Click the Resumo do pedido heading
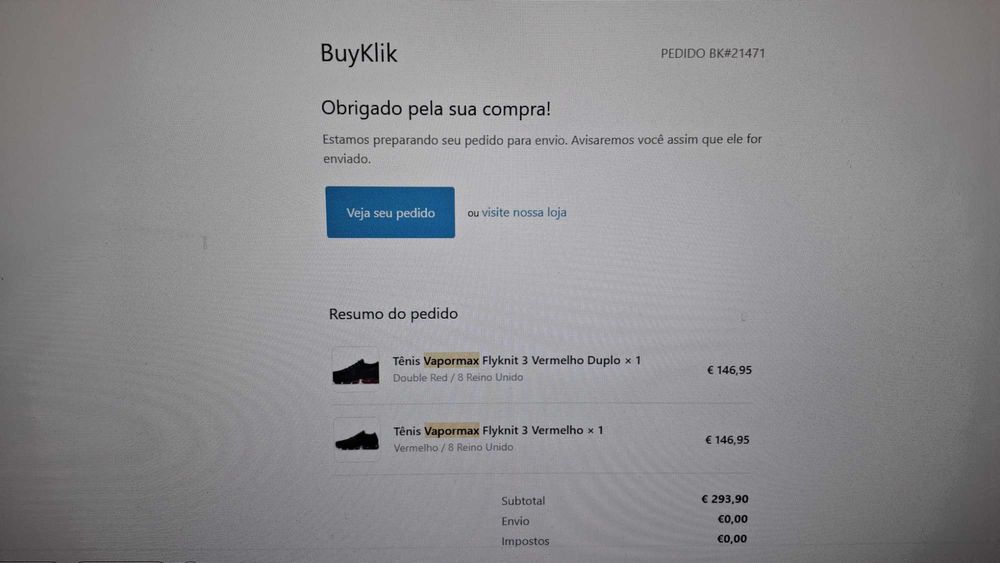The image size is (1000, 563). pyautogui.click(x=393, y=314)
